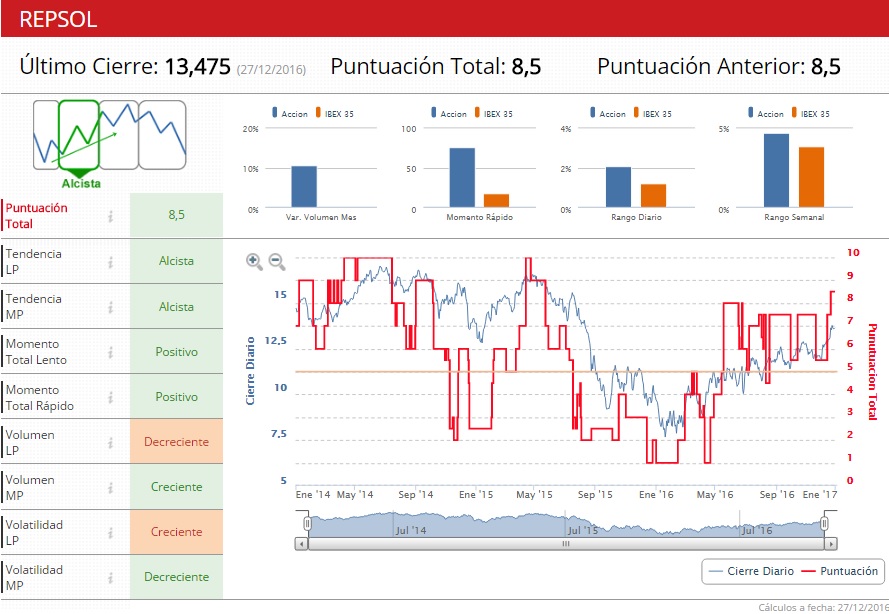Click the left handle of the range navigator
Viewport: 889px width, 614px height.
click(307, 523)
